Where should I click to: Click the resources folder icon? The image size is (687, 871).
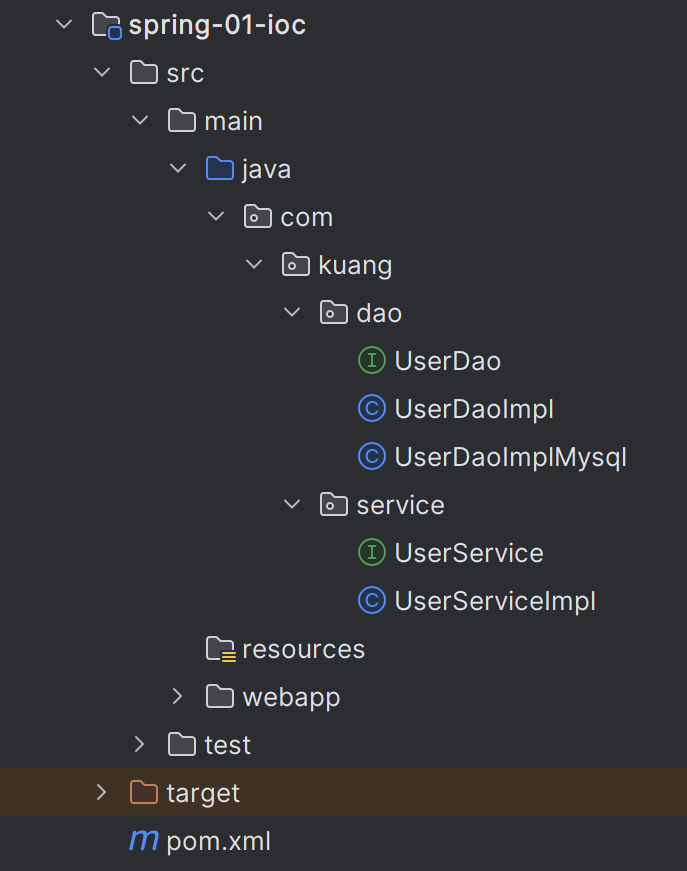click(x=220, y=649)
